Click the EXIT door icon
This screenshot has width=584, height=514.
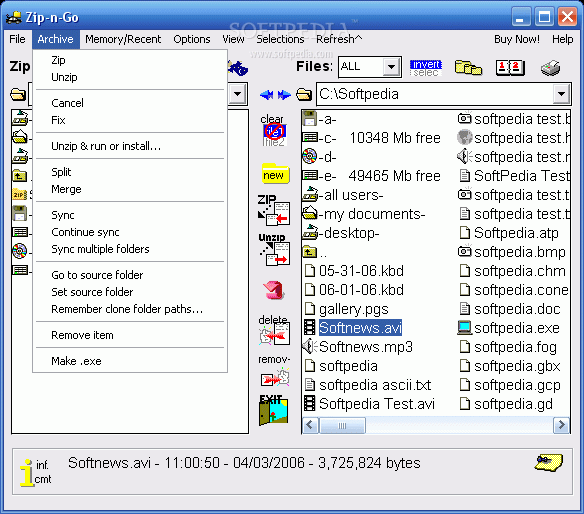(x=273, y=410)
